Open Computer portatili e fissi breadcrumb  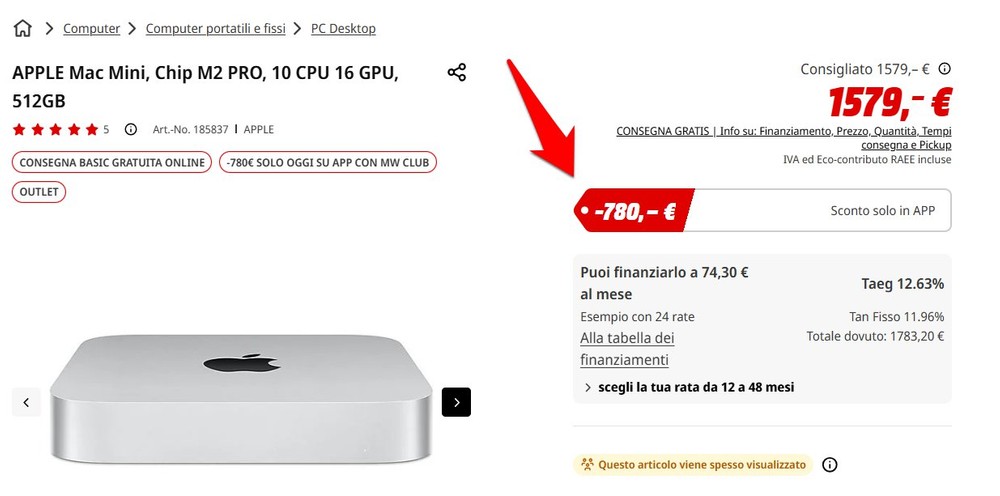[216, 29]
